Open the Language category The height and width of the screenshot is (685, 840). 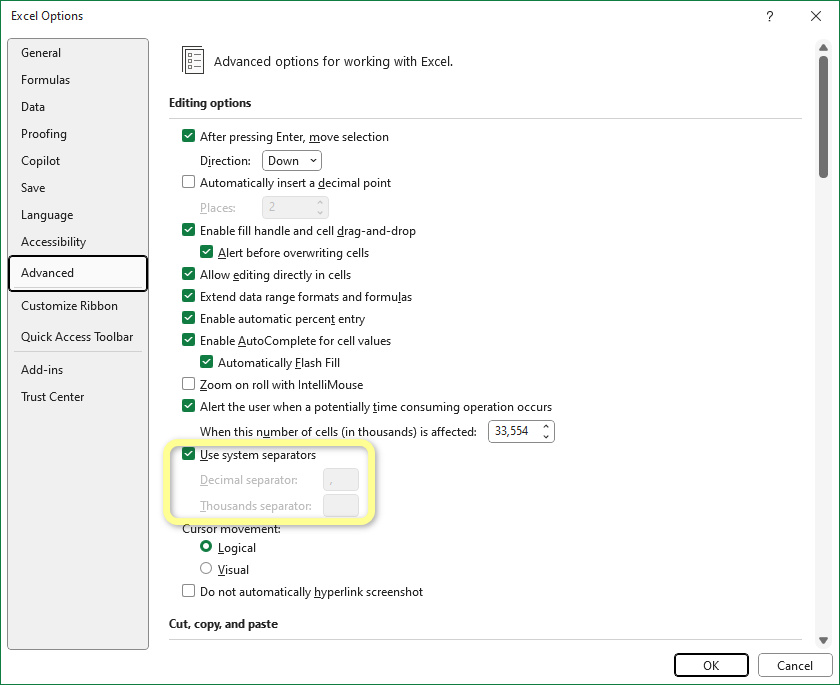coord(78,215)
